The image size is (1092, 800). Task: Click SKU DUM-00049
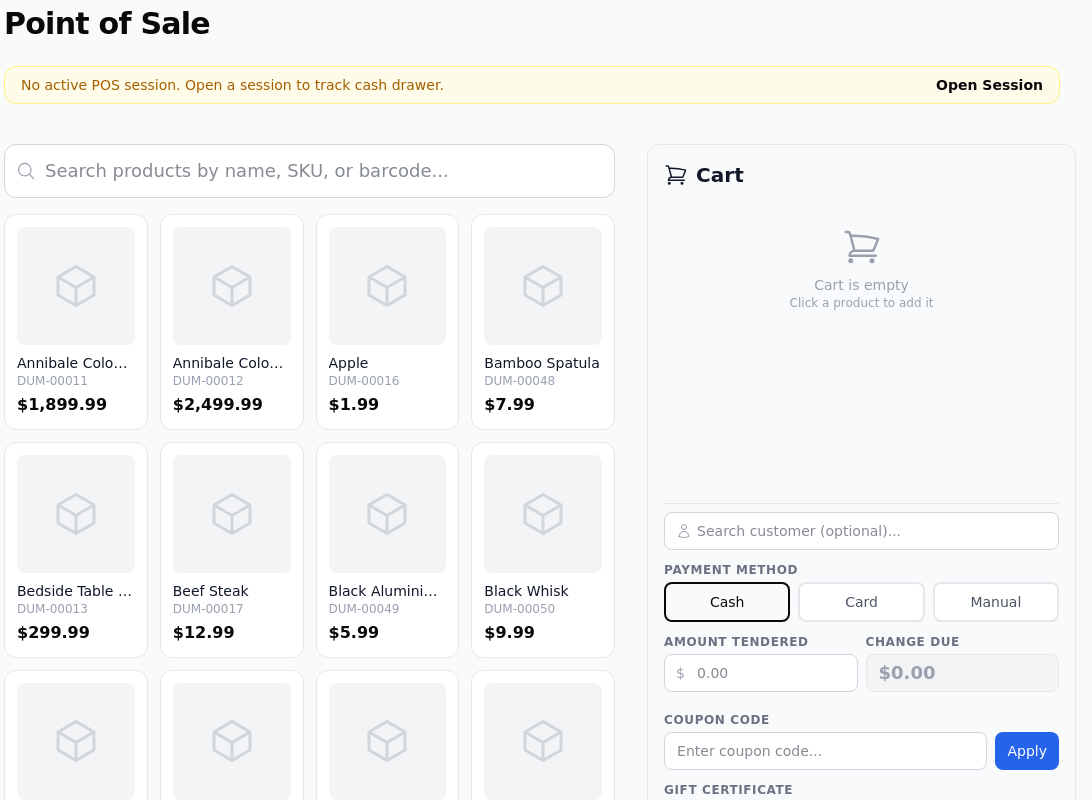tap(364, 609)
